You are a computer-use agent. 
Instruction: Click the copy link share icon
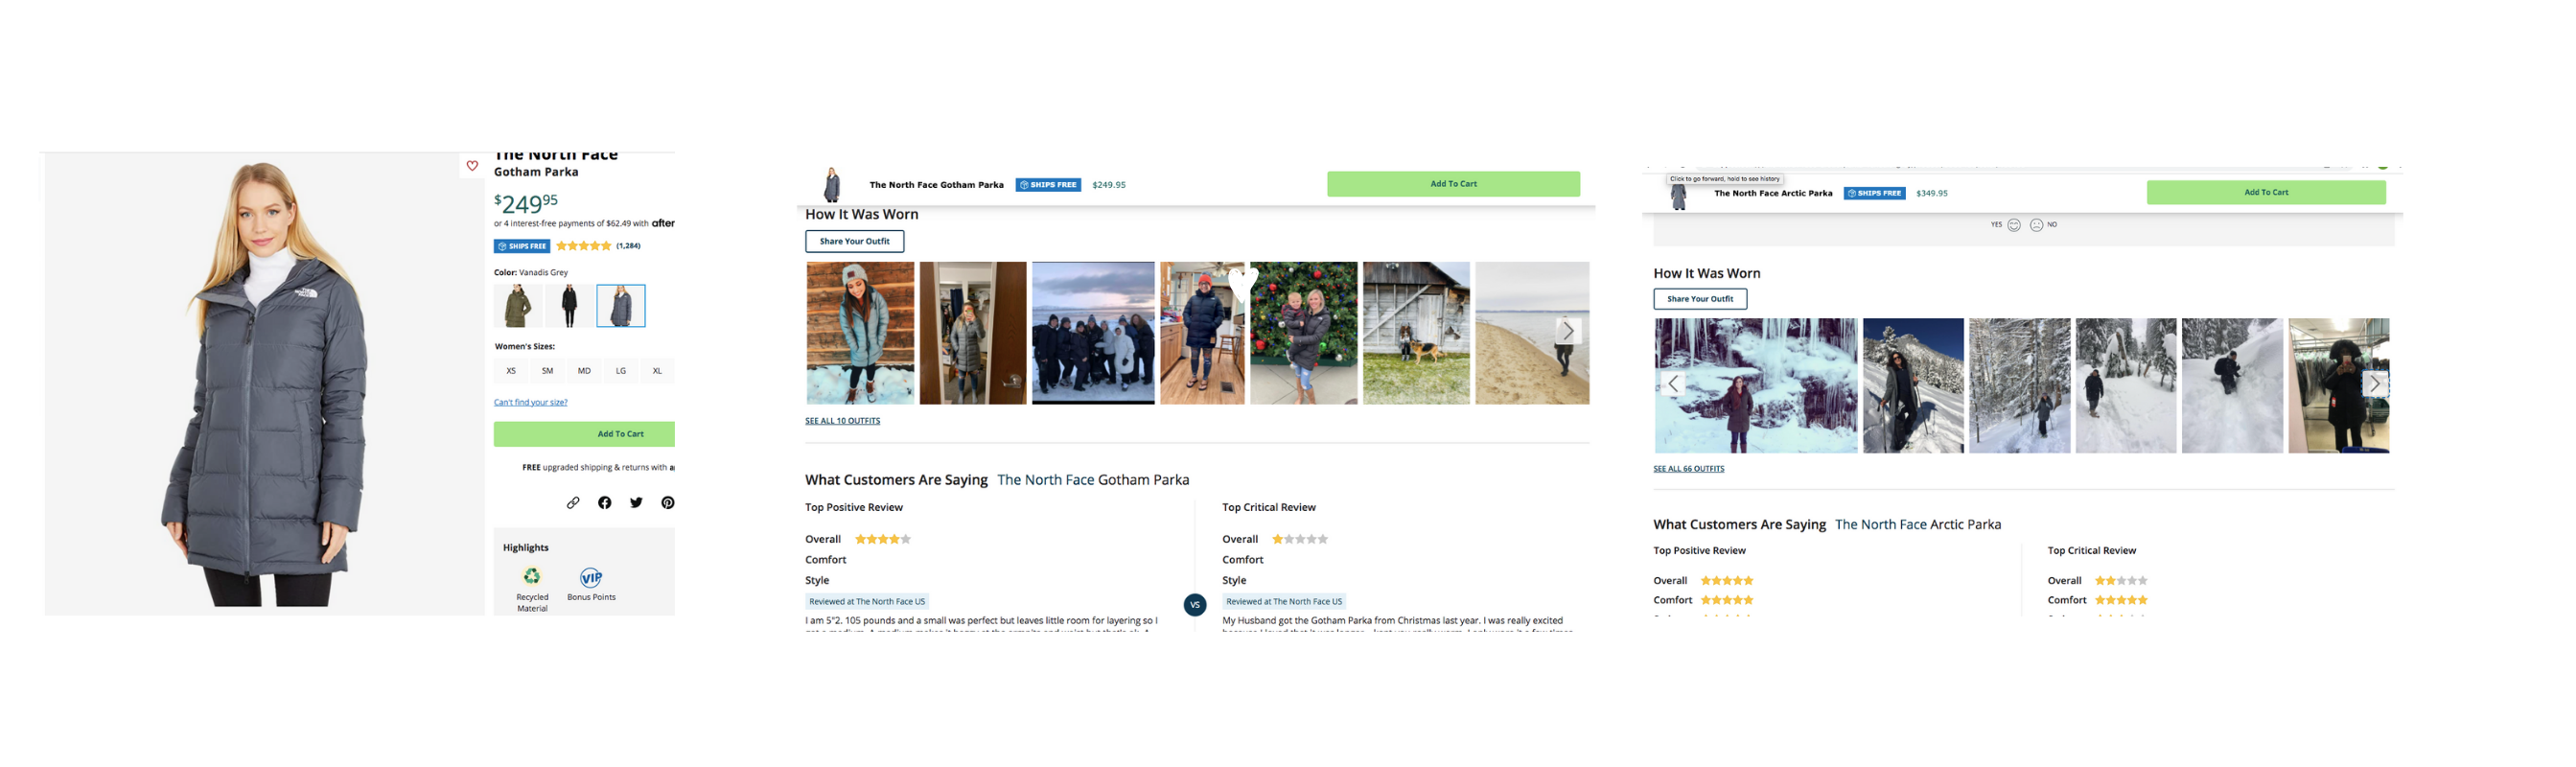click(573, 503)
